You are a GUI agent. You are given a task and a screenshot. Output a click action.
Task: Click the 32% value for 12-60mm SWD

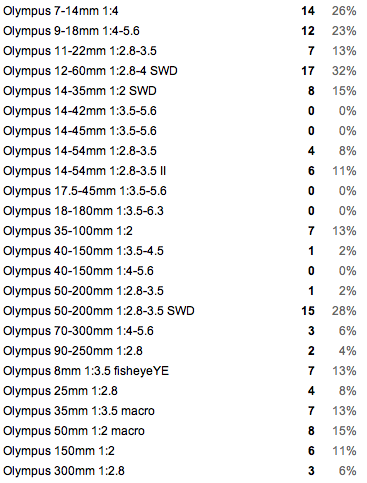344,71
